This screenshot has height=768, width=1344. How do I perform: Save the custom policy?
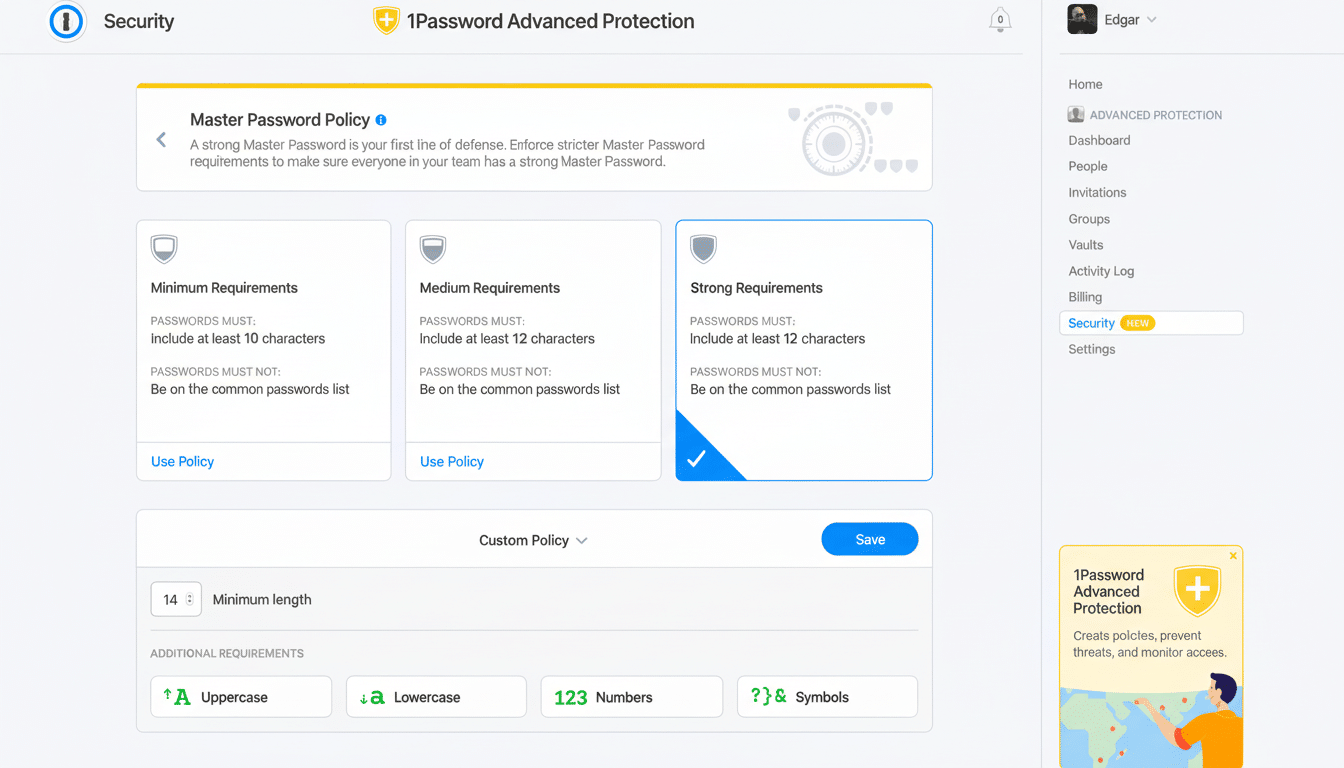pos(869,538)
